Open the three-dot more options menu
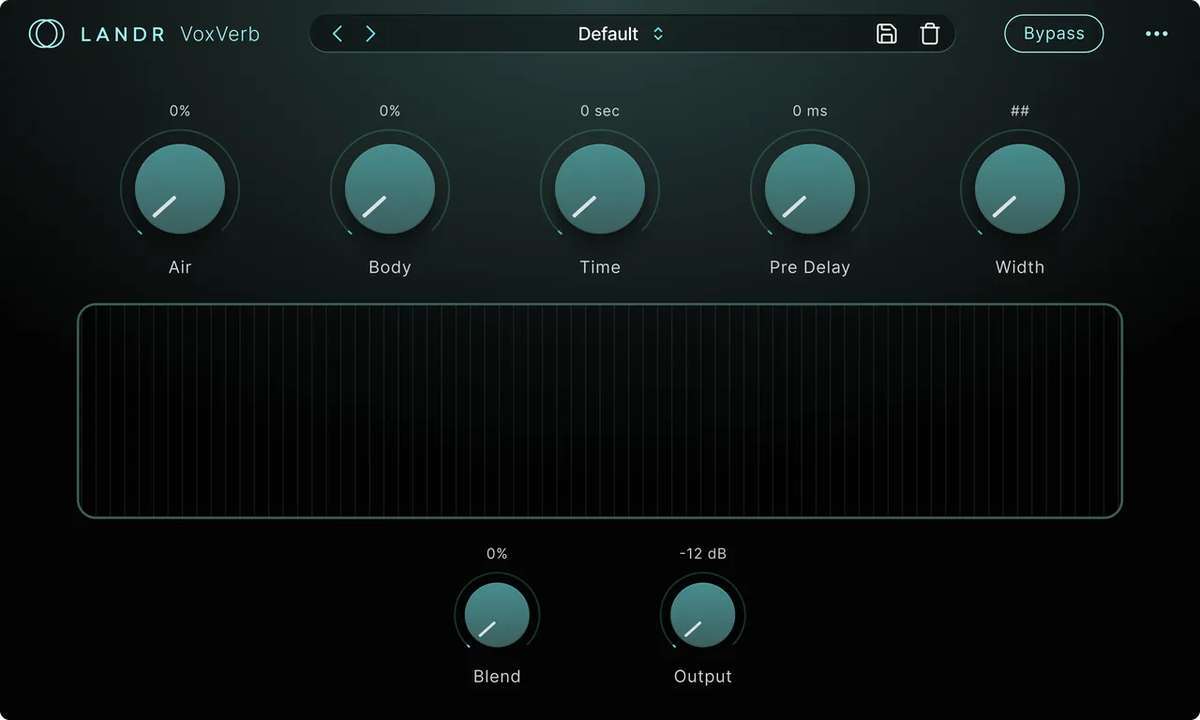 click(x=1156, y=34)
